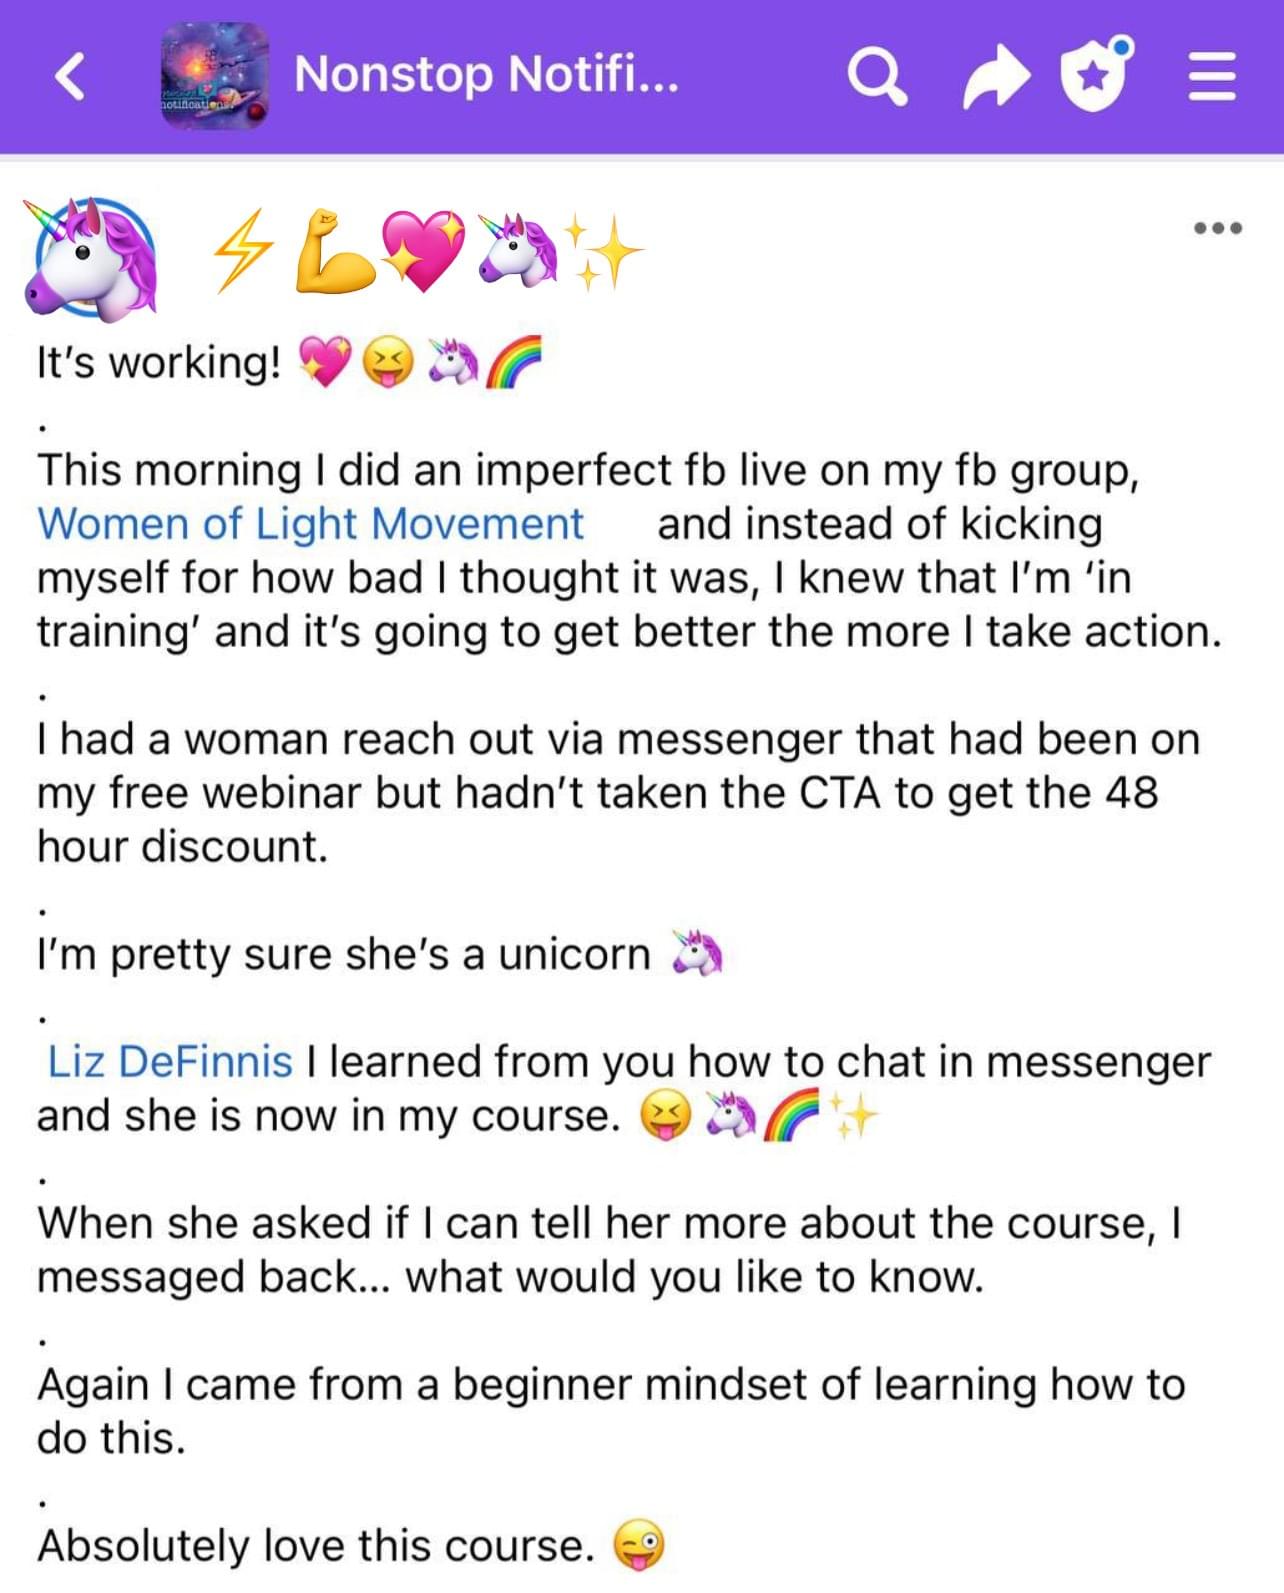Tap the unicorn emoji after "she's a unicorn"
The image size is (1284, 1593).
(x=697, y=953)
